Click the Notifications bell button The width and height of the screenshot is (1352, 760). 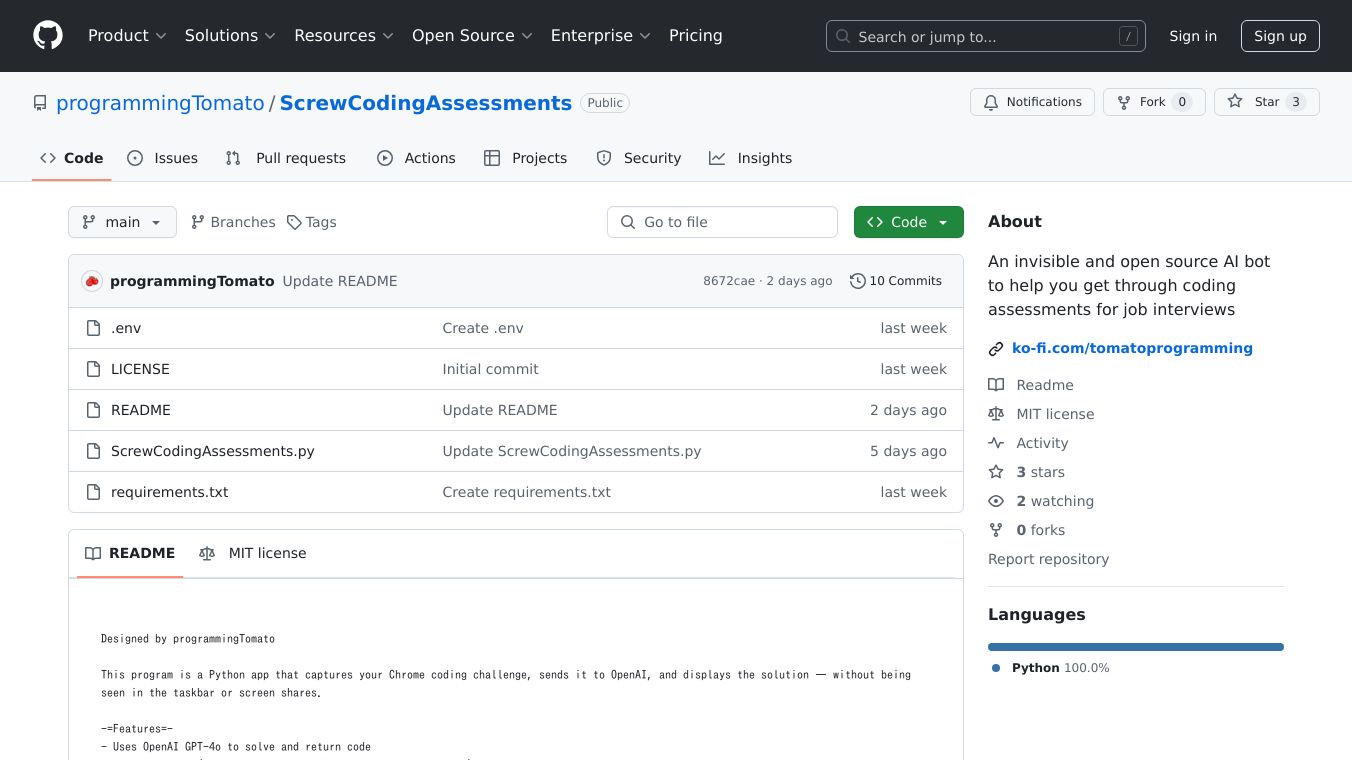pos(1032,102)
